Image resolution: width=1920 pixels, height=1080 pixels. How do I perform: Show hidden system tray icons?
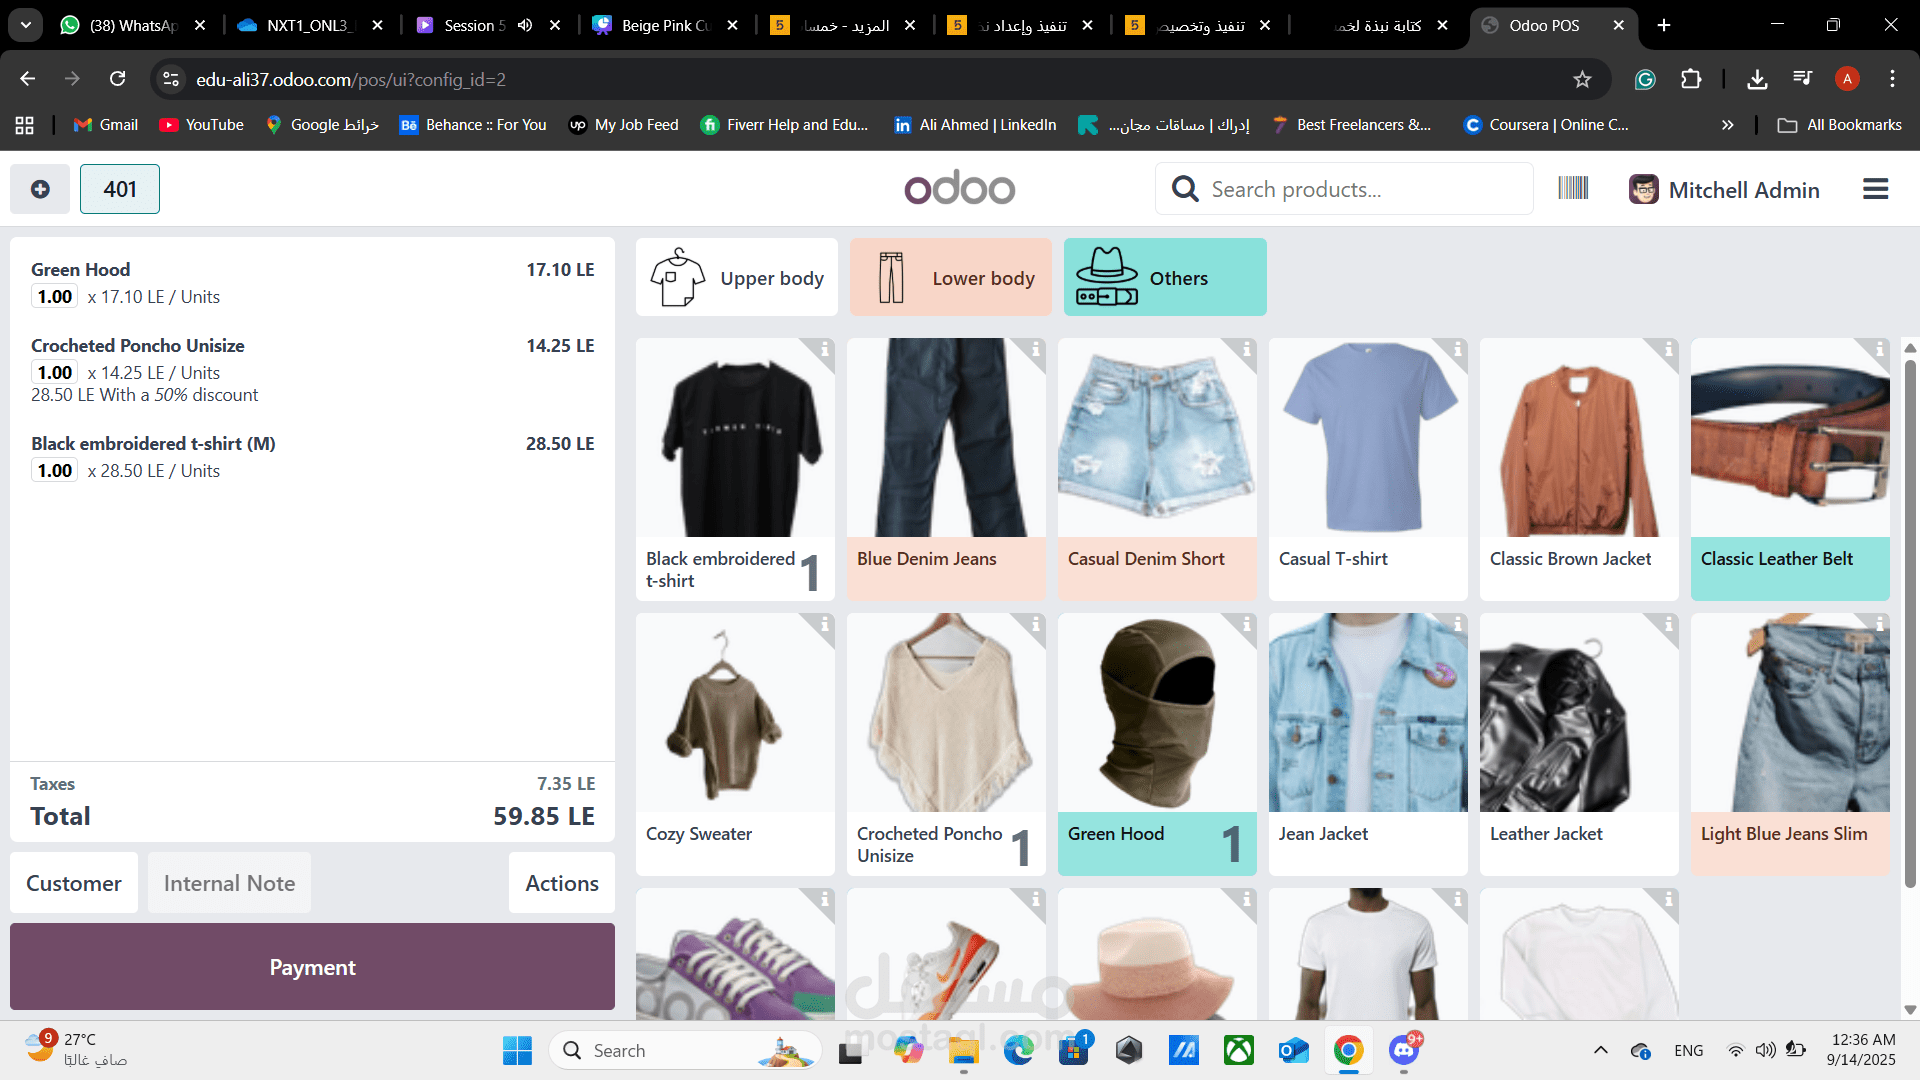coord(1601,1050)
